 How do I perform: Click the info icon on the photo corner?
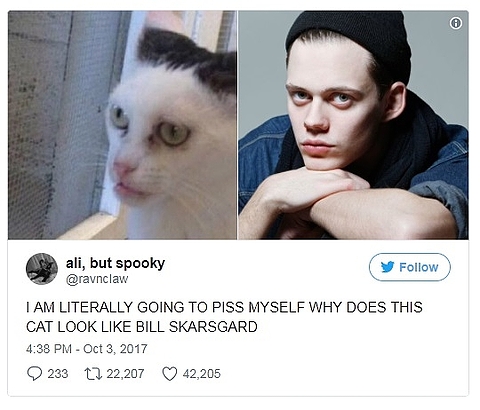coord(456,23)
